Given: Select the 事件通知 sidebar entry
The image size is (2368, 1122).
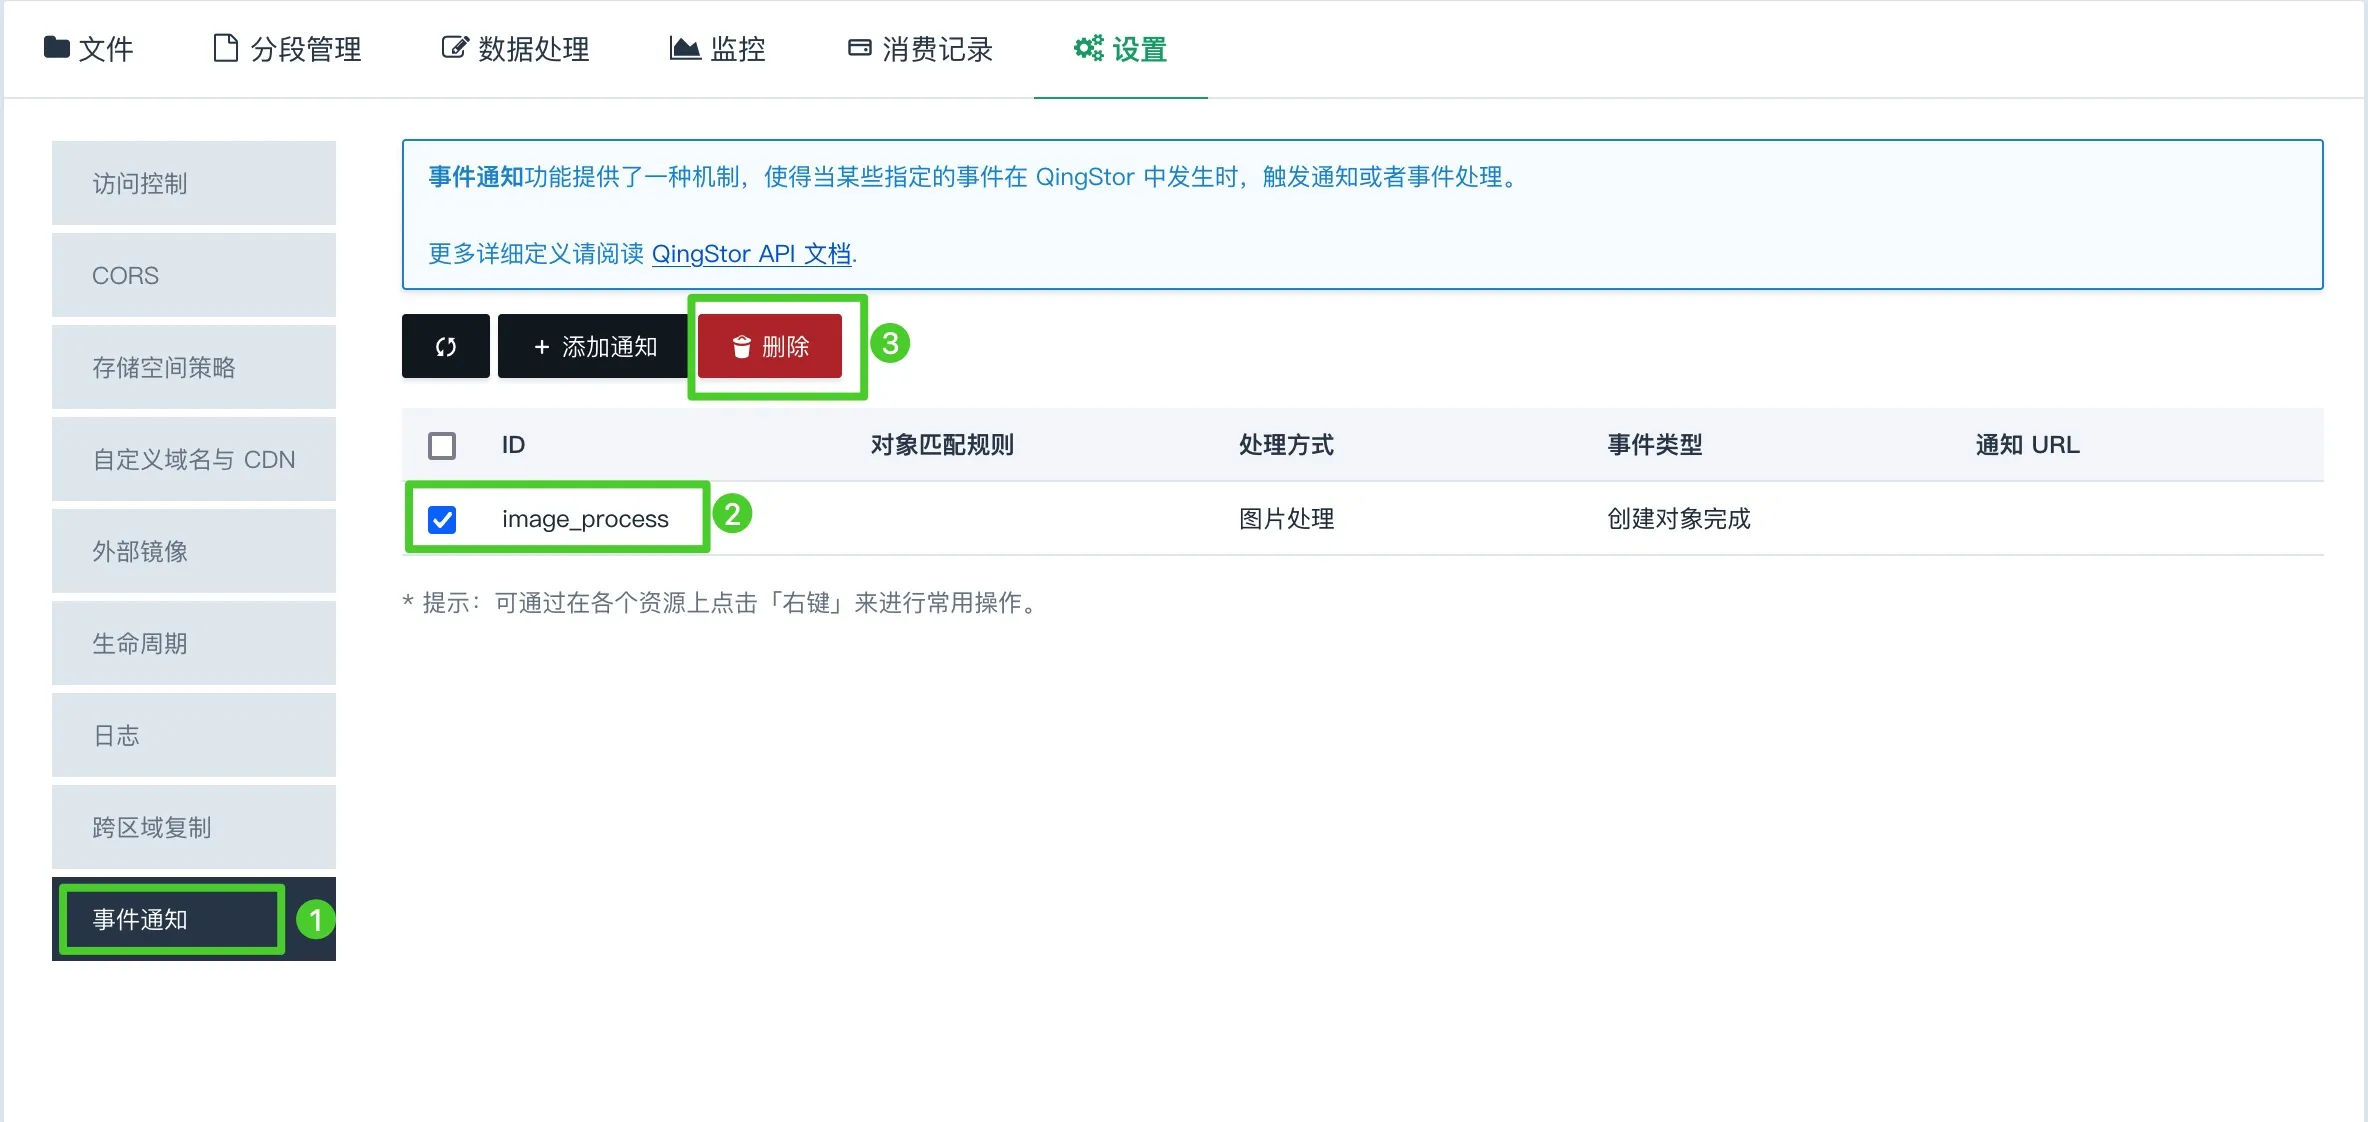Looking at the screenshot, I should coord(139,920).
